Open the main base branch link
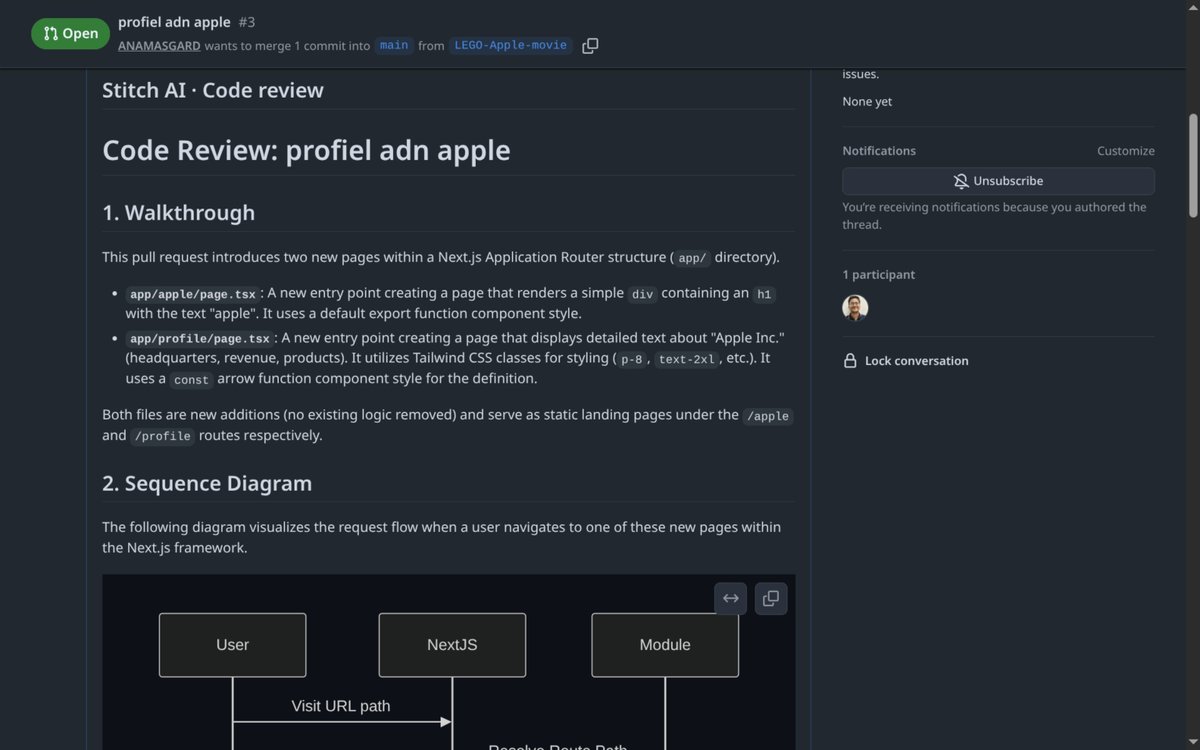Viewport: 1200px width, 750px height. 394,46
